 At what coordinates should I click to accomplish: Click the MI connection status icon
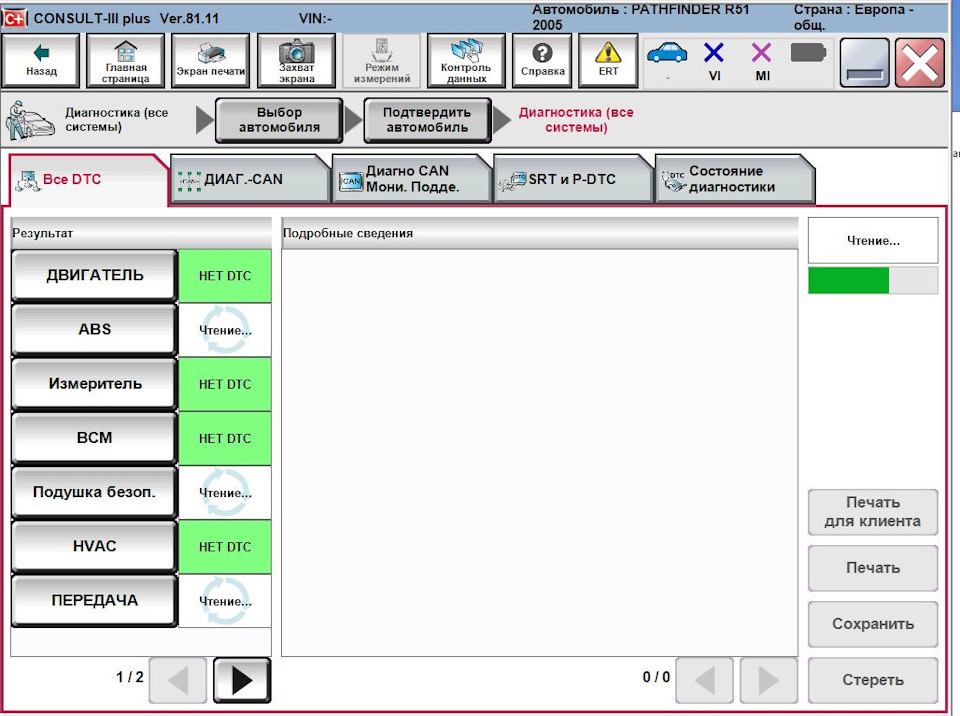(x=762, y=53)
